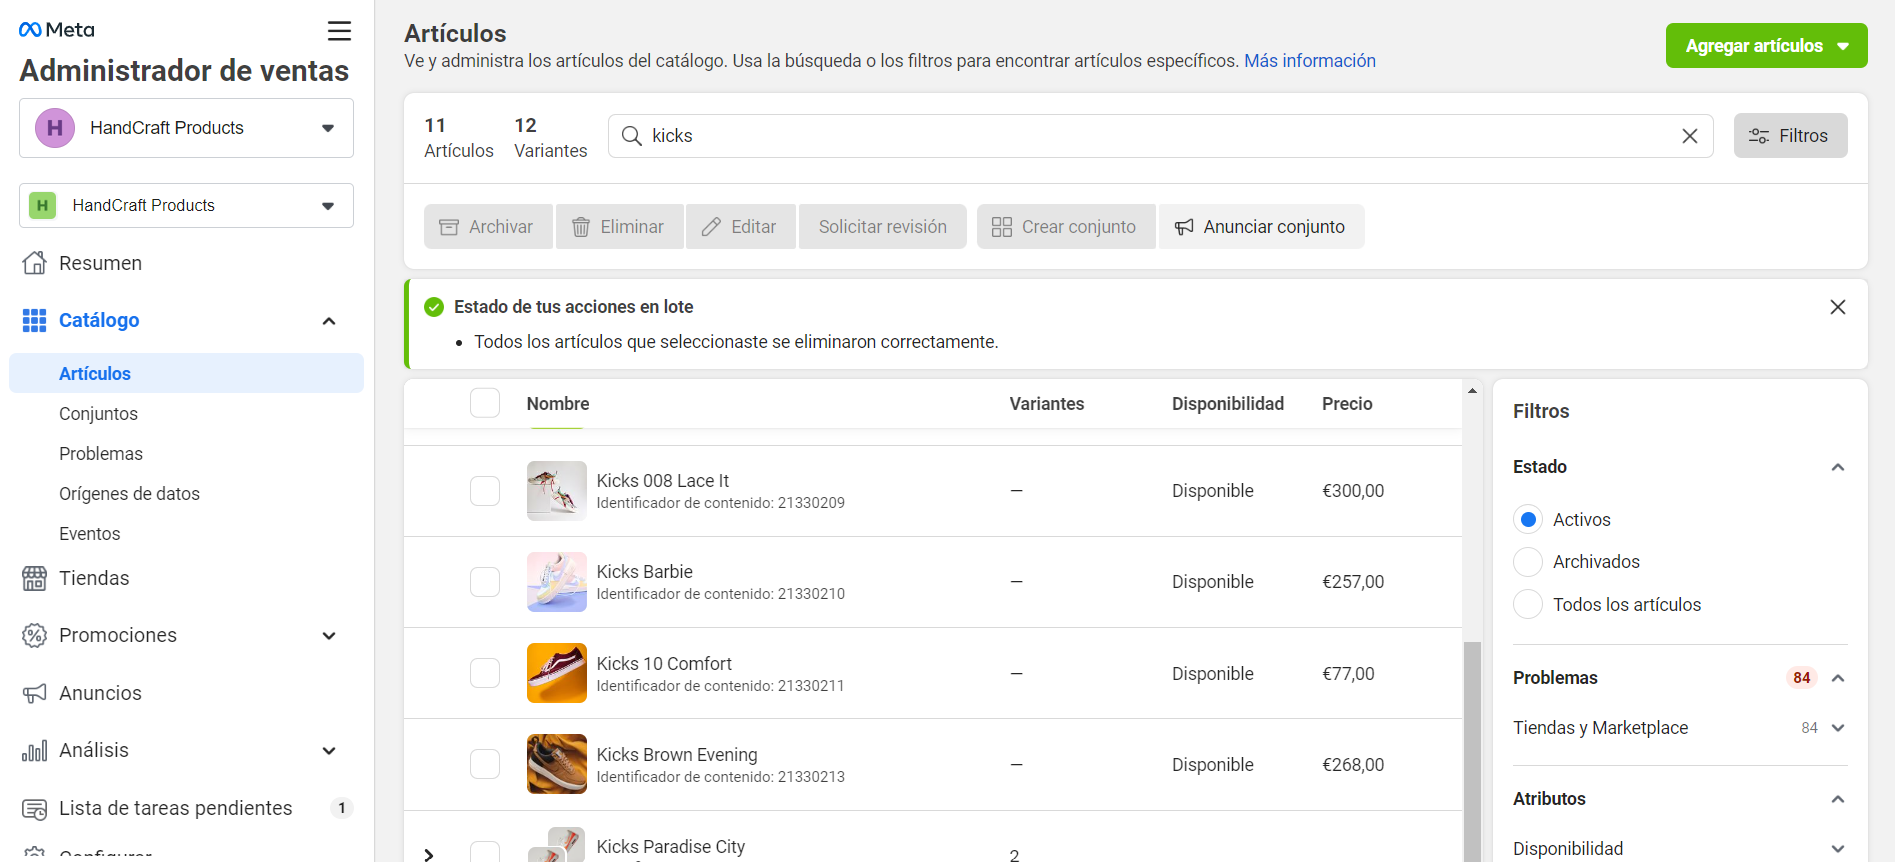Click the Anuncios megaphone icon in the sidebar

point(35,693)
